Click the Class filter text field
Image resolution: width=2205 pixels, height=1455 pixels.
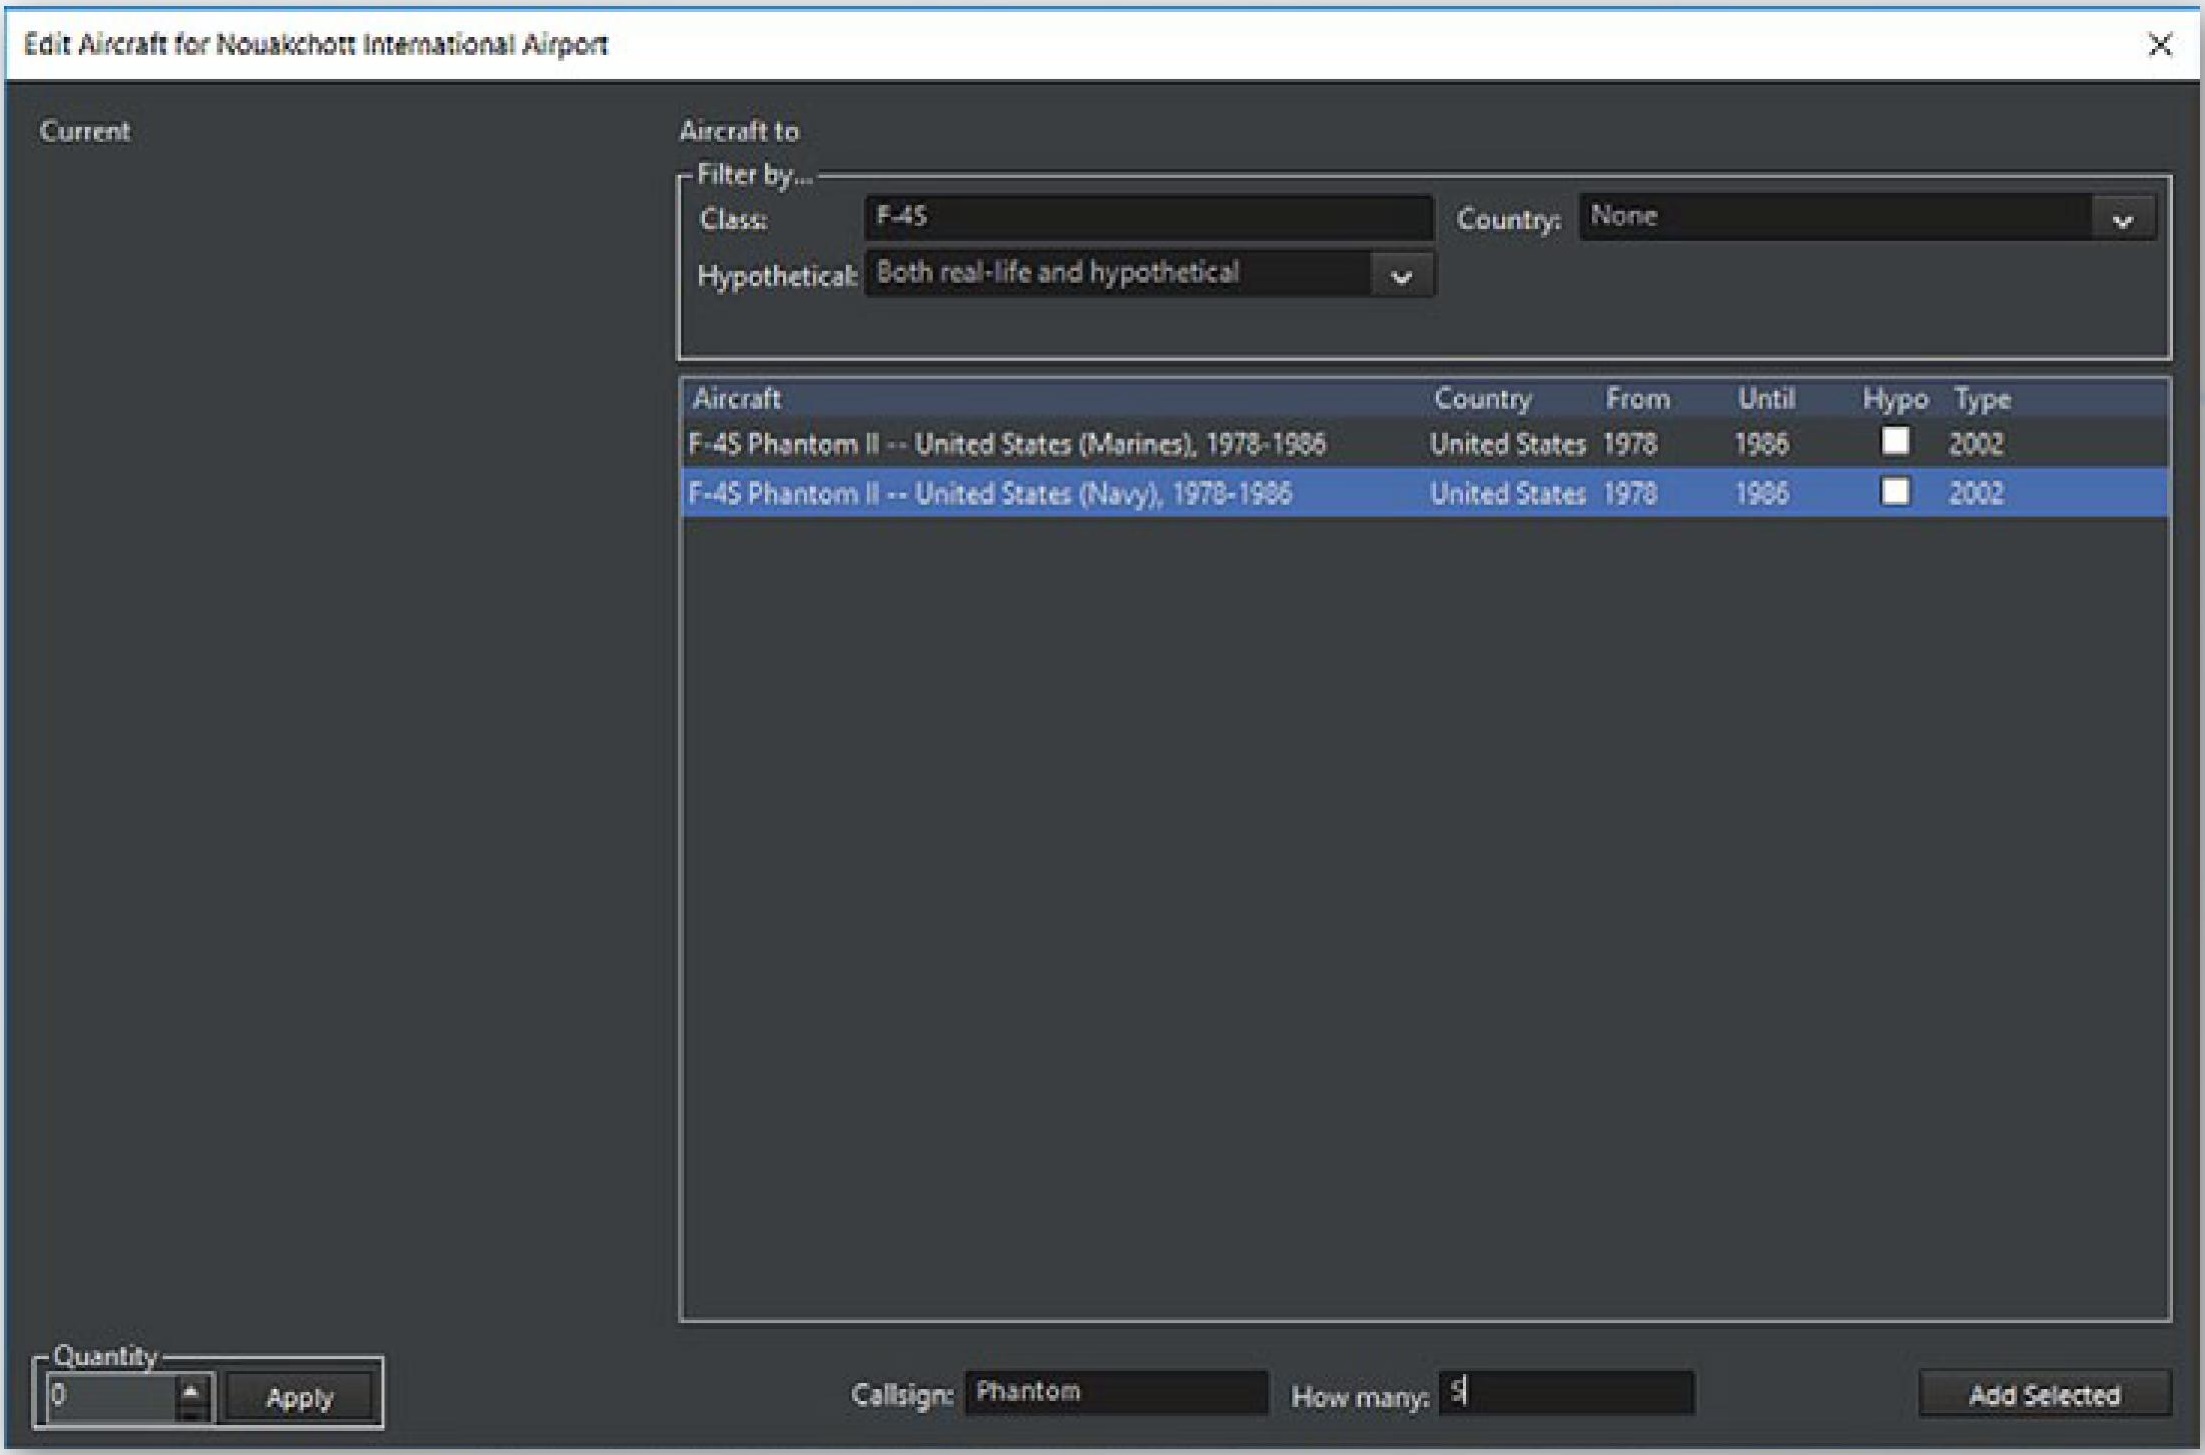click(x=1147, y=217)
